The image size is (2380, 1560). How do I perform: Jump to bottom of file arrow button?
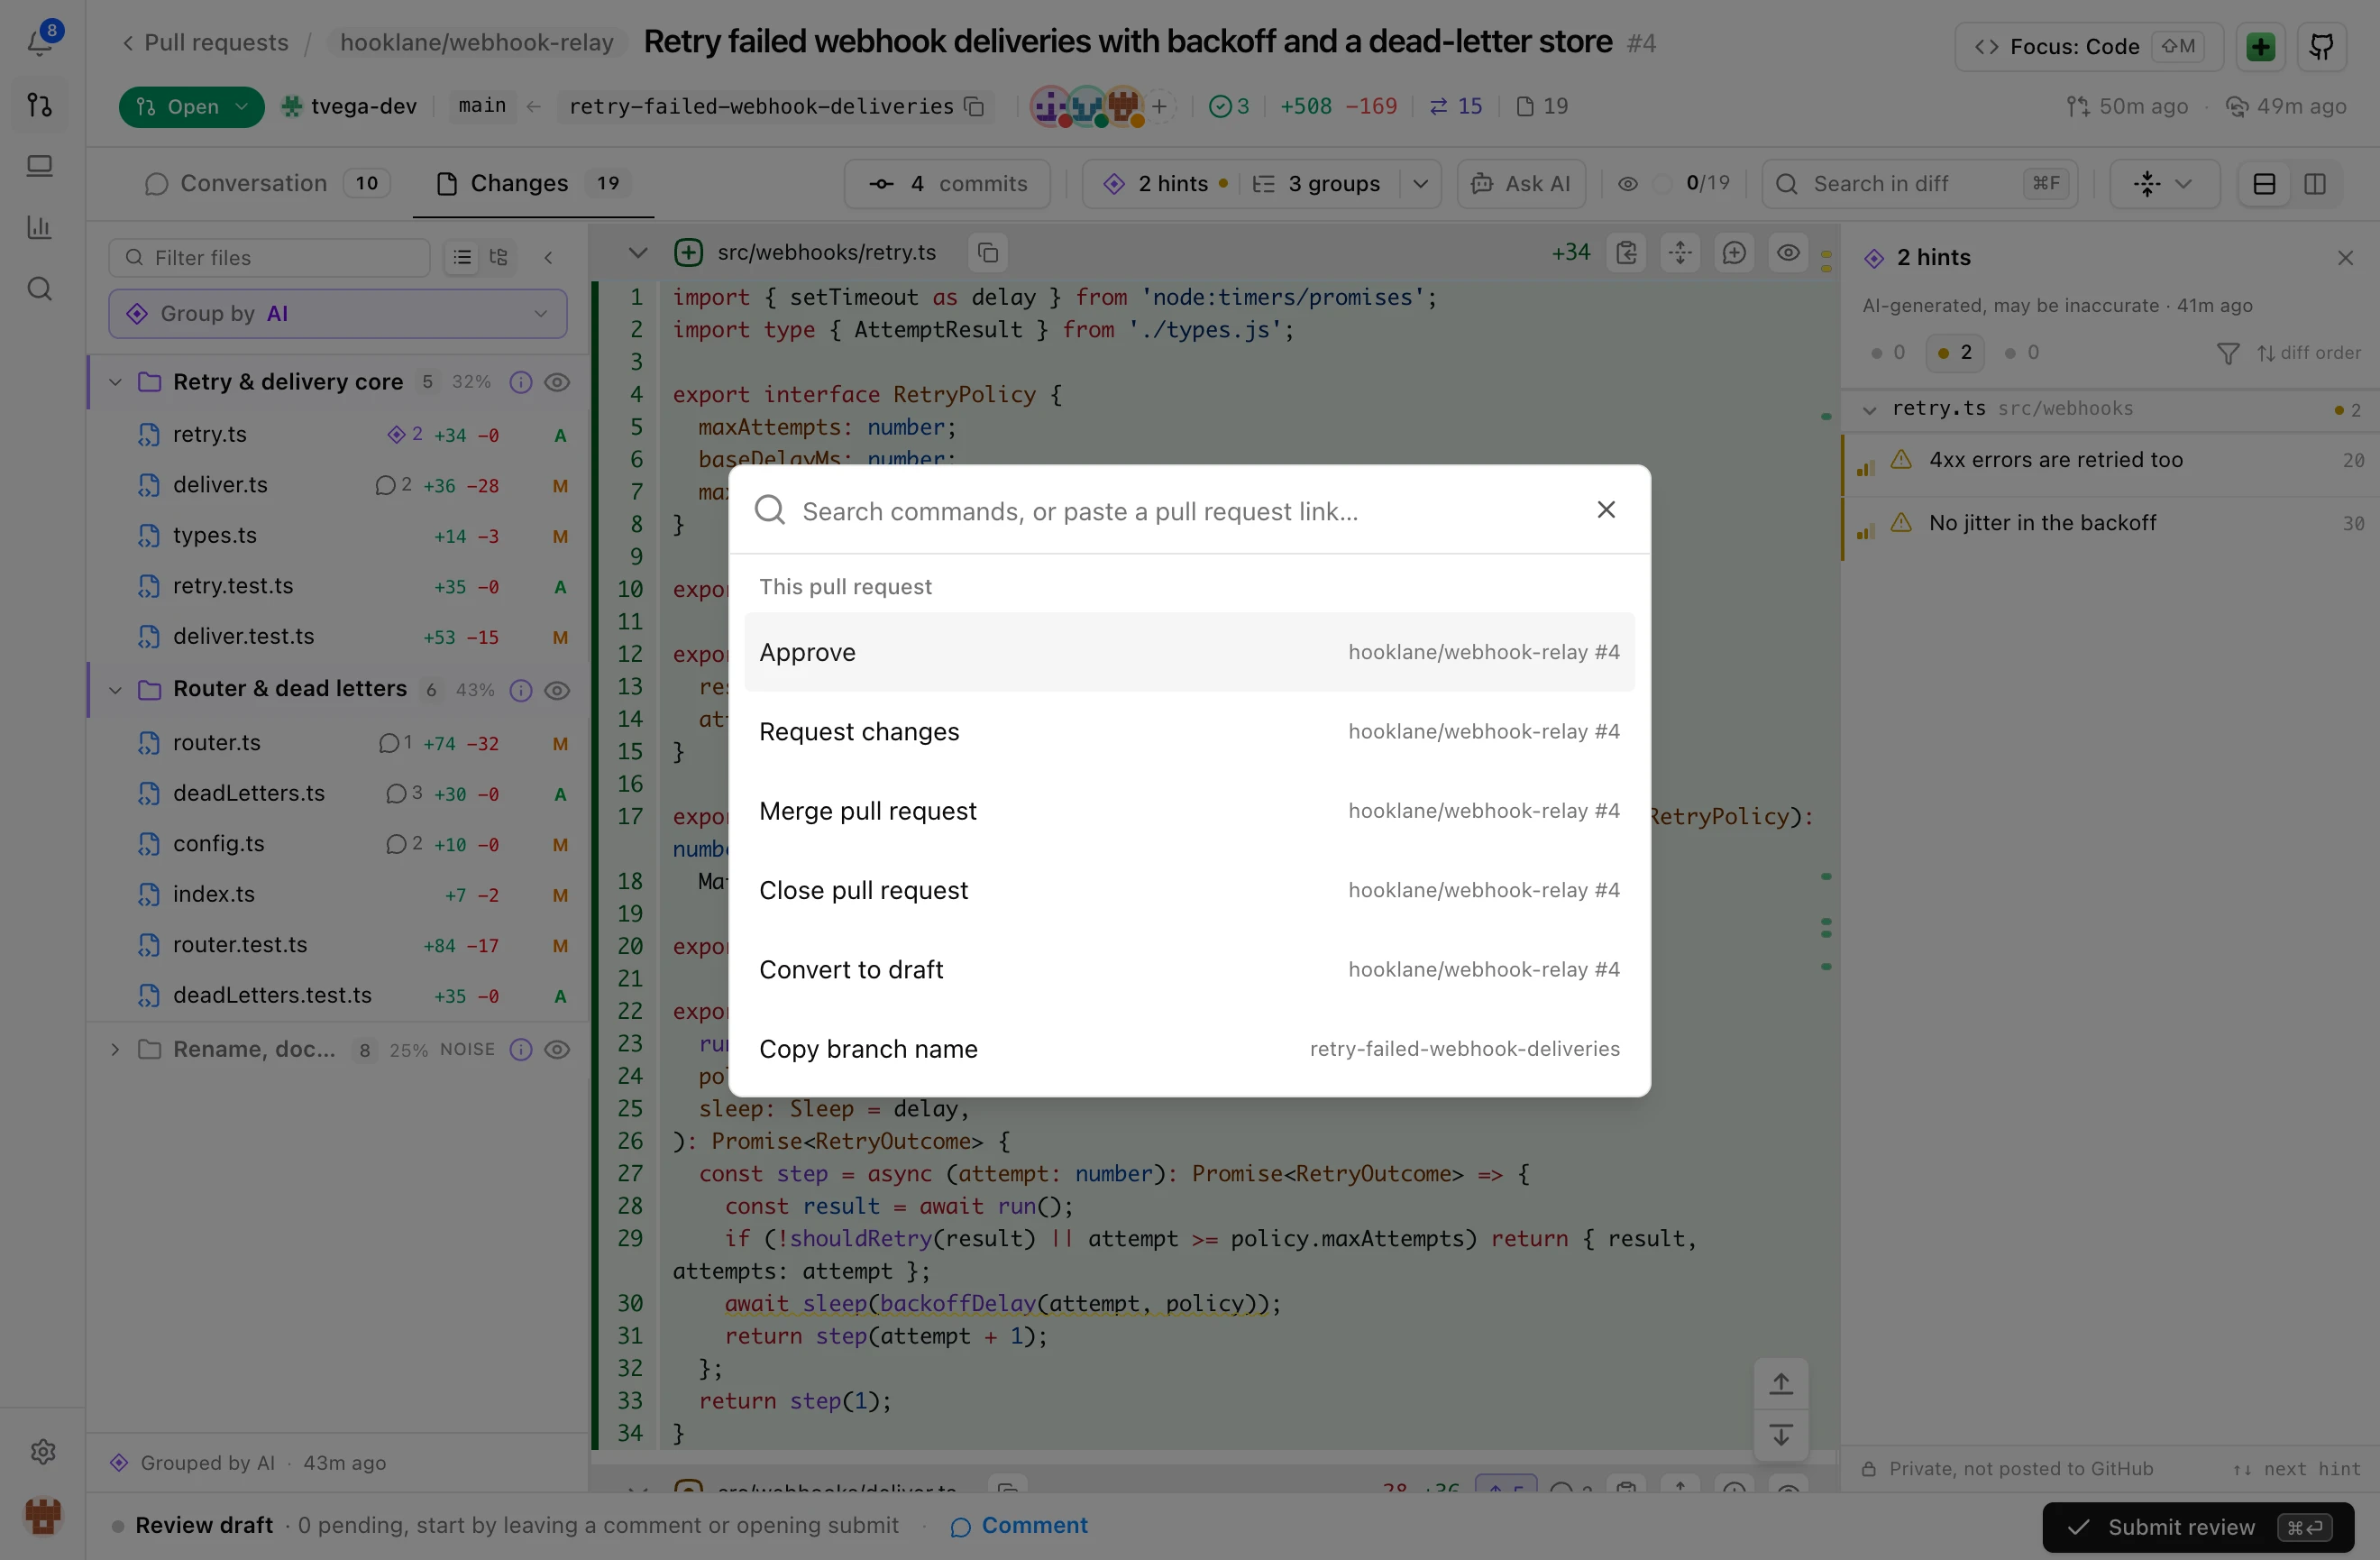tap(1781, 1435)
